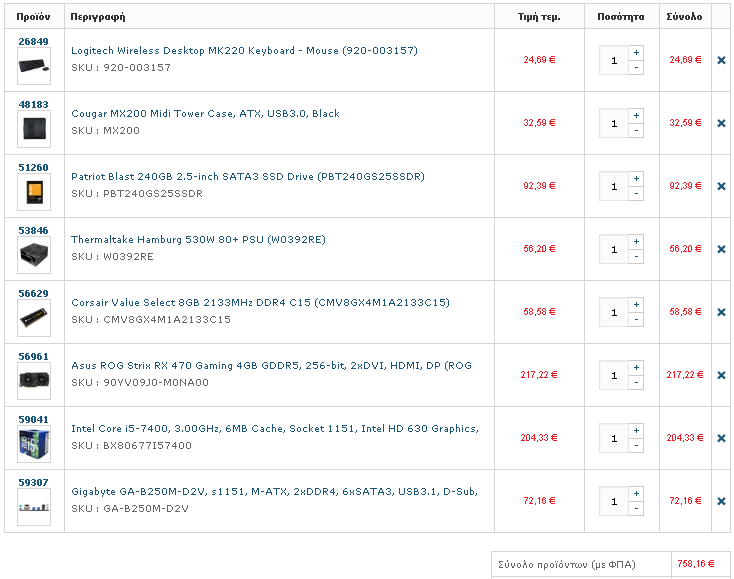
Task: Open Cougar MX200 case thumbnail image
Action: (x=34, y=129)
